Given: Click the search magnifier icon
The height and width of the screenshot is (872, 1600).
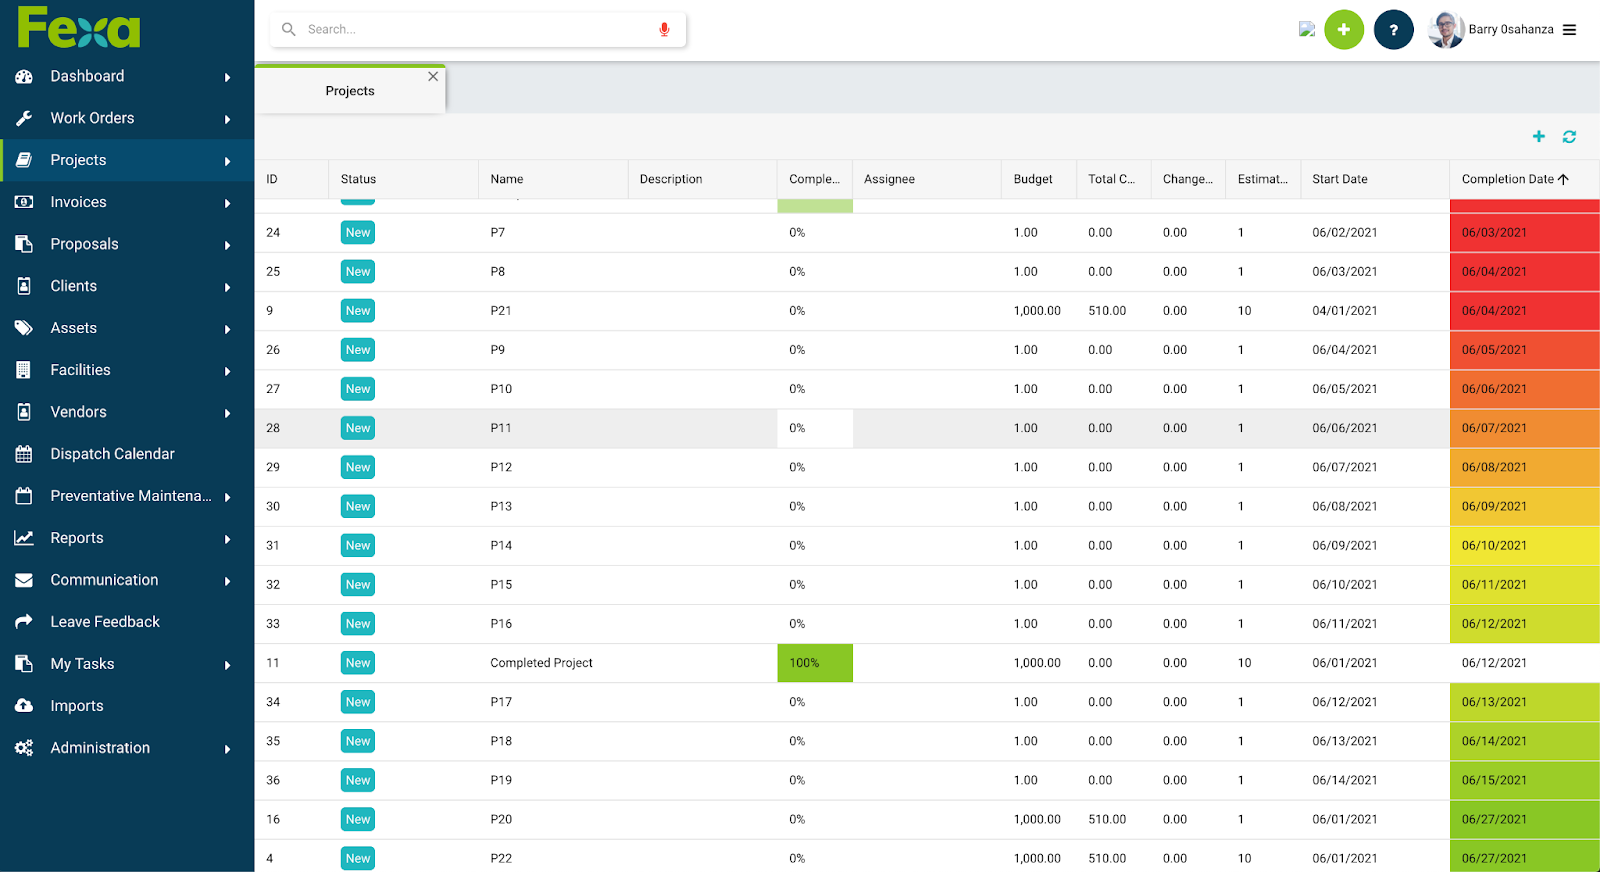Looking at the screenshot, I should click(289, 29).
